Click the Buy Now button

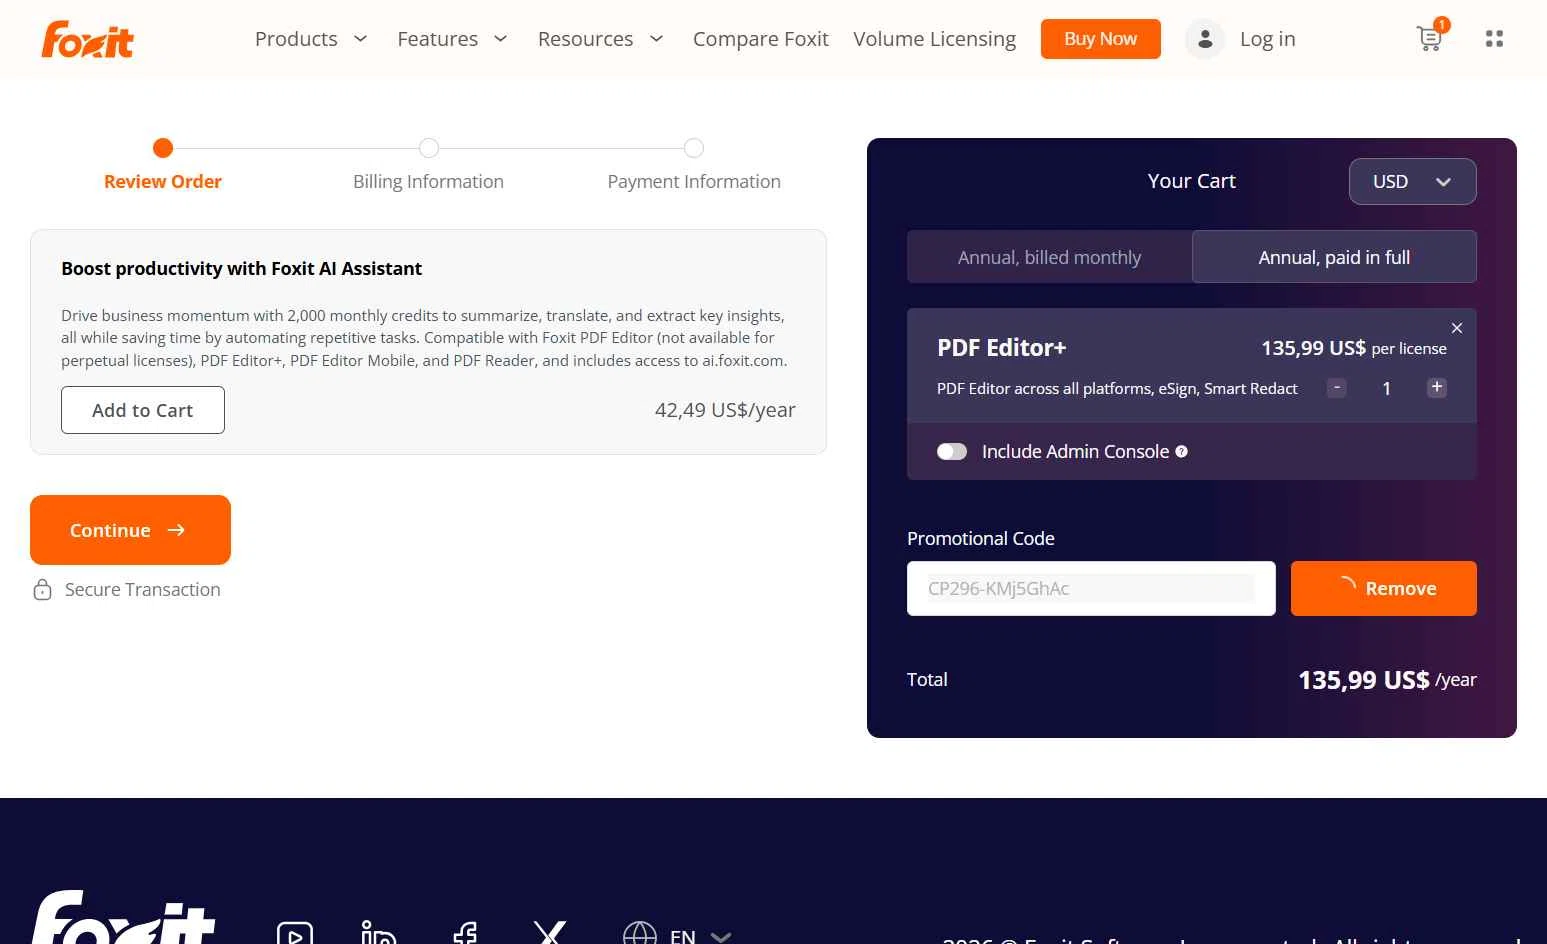(x=1100, y=39)
